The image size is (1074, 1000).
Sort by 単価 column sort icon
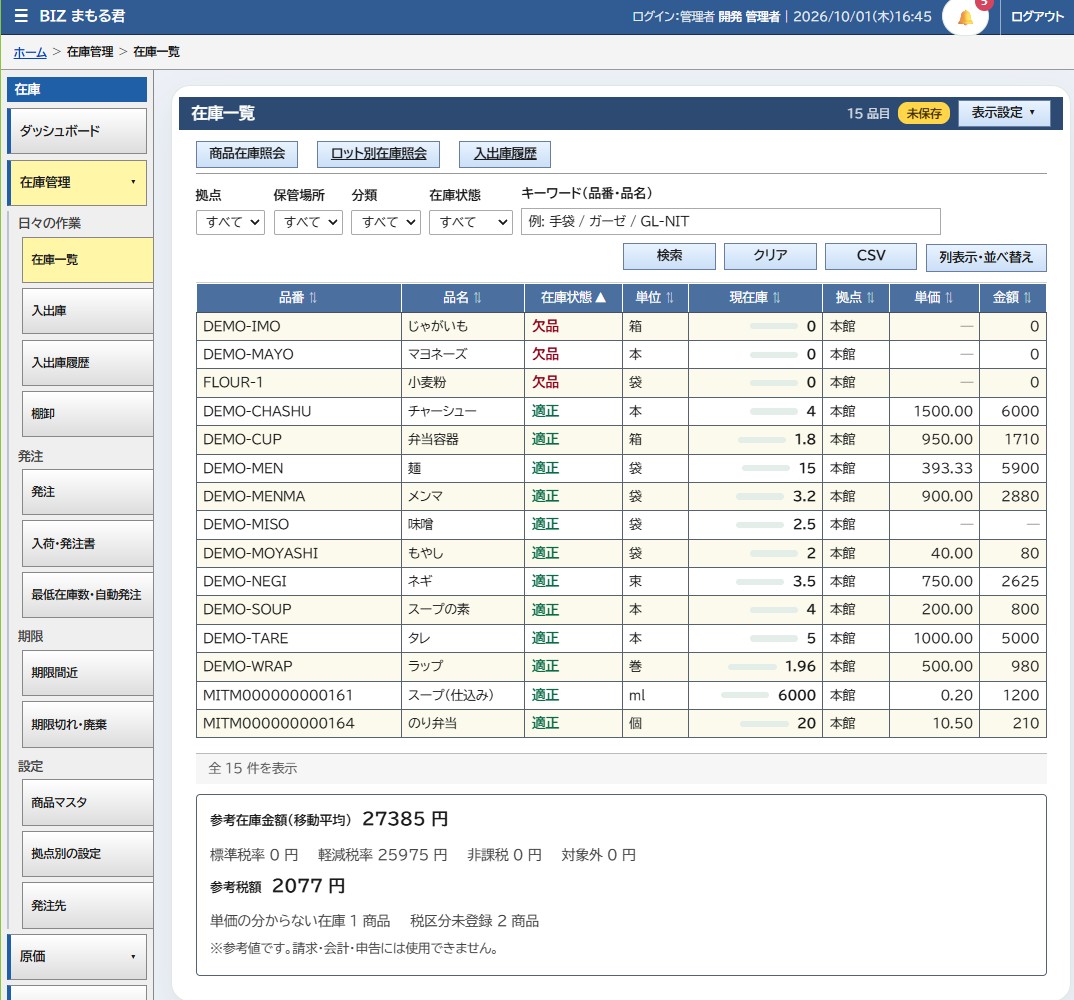(949, 298)
